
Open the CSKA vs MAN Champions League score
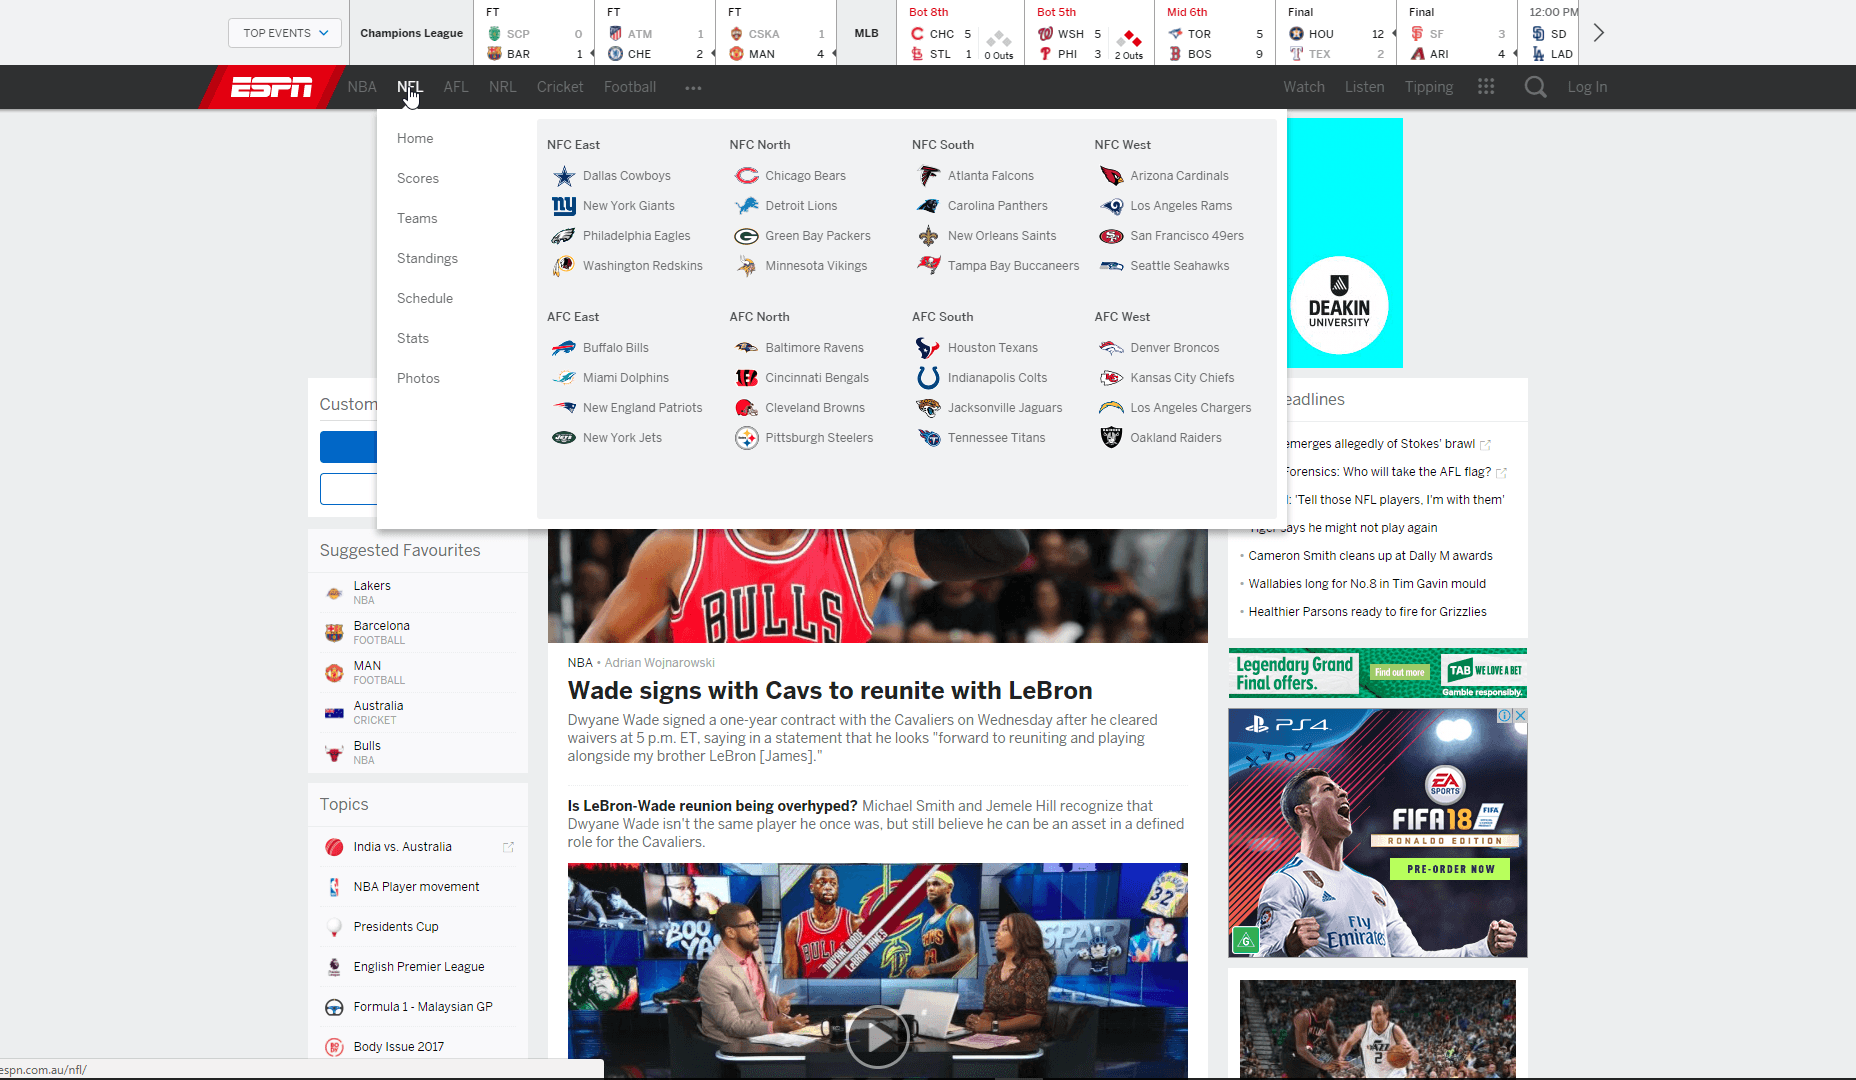(x=776, y=33)
